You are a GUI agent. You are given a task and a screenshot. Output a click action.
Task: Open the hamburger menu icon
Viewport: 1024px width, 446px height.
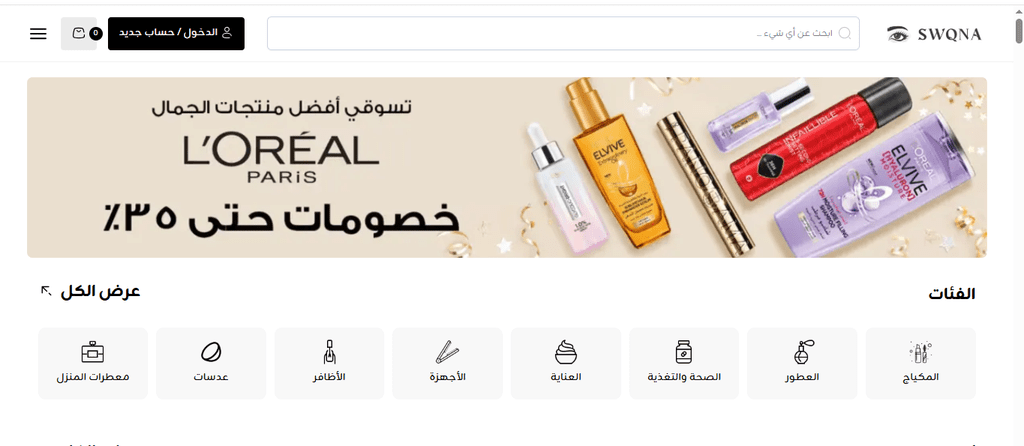tap(39, 34)
